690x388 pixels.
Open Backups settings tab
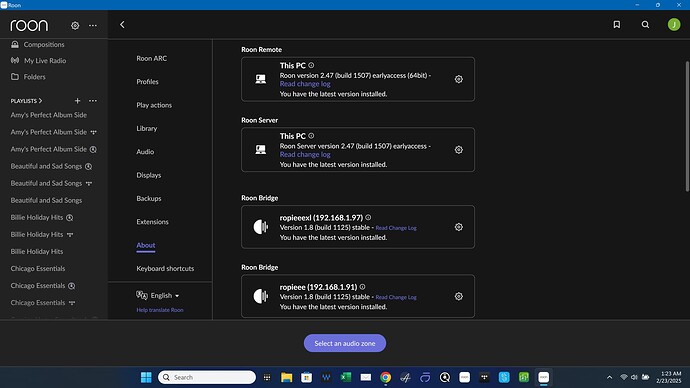(x=149, y=198)
